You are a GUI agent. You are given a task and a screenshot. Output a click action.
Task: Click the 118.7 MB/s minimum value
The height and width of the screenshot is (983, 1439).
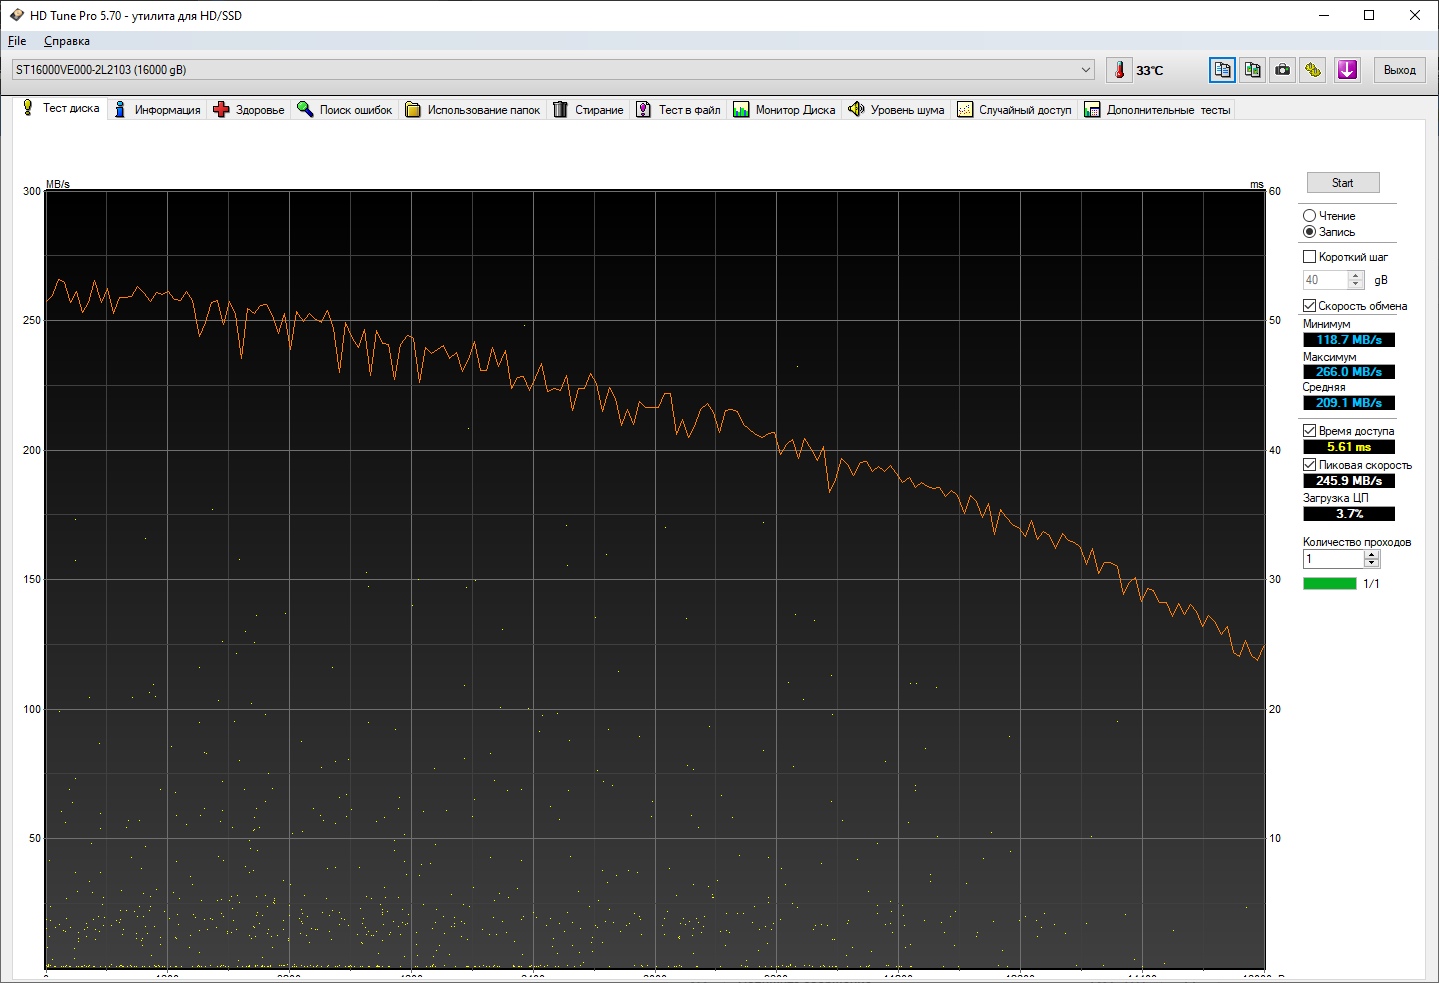(x=1349, y=340)
